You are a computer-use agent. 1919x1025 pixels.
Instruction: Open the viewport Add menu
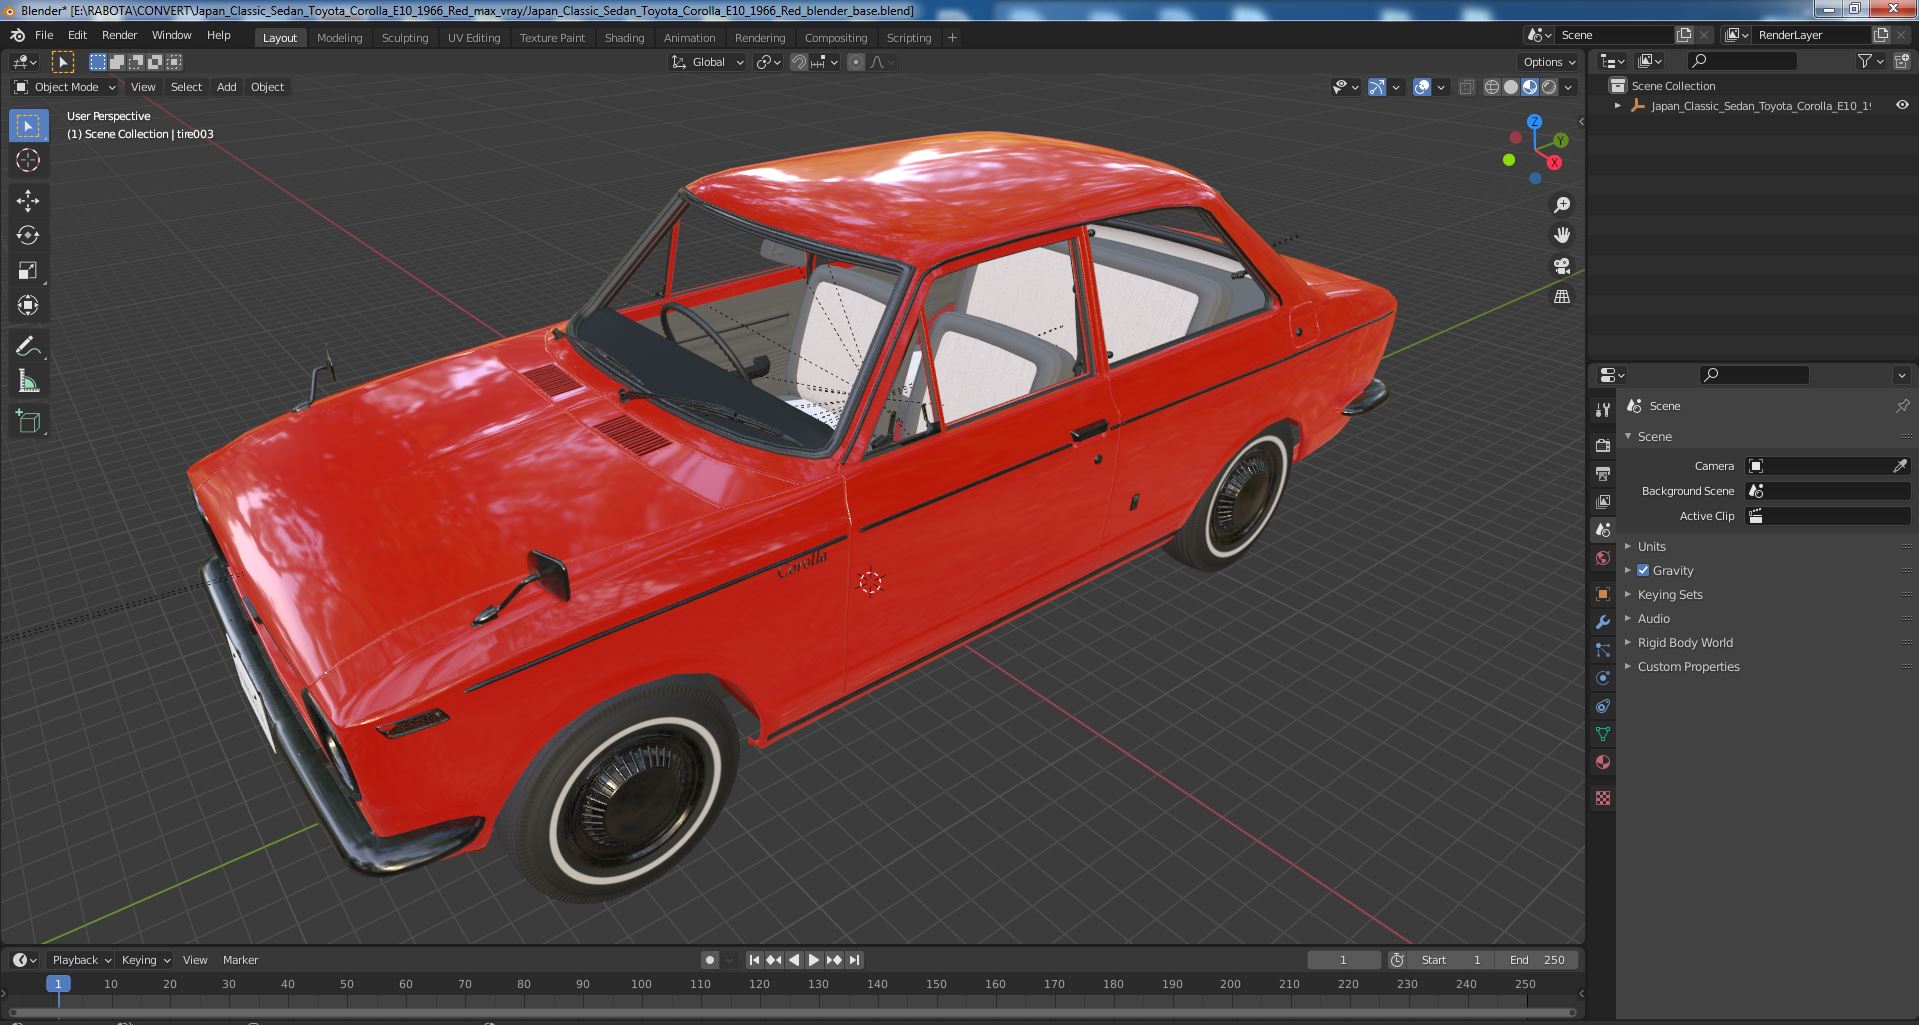(227, 87)
